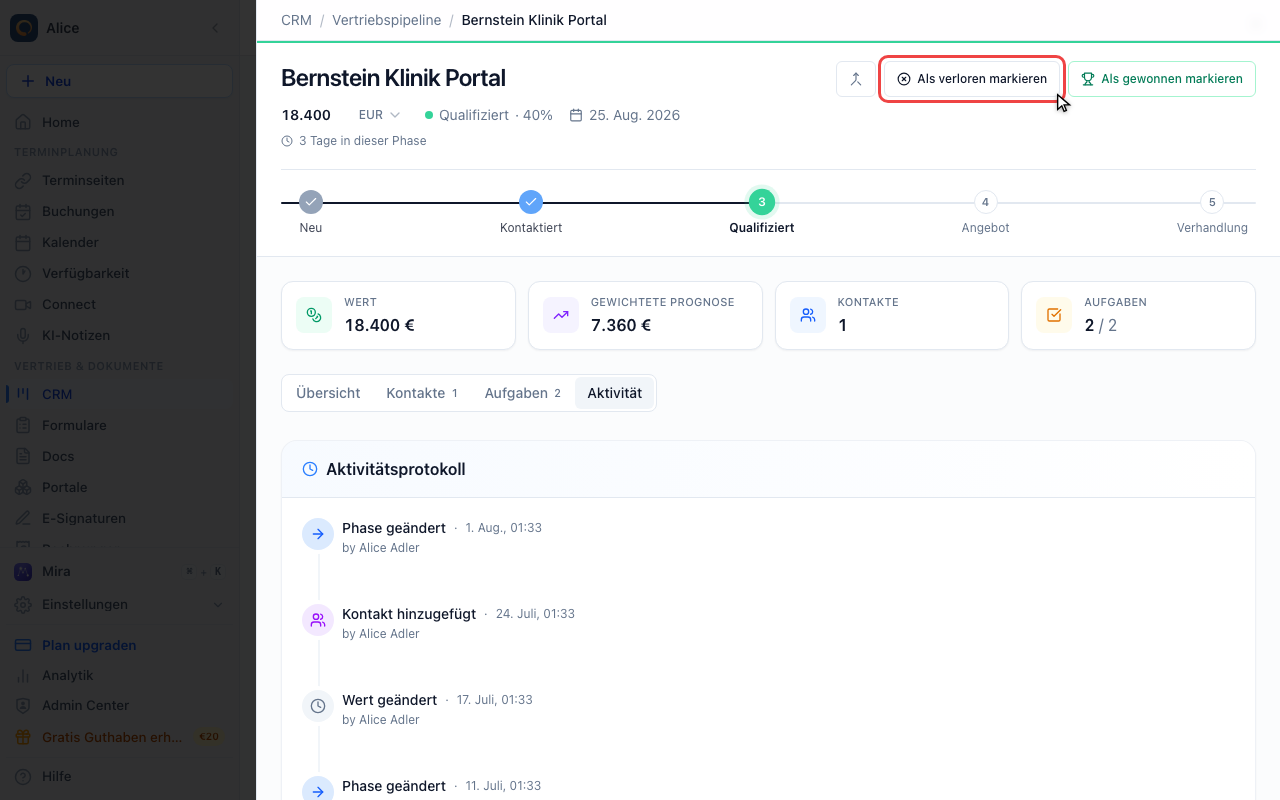The width and height of the screenshot is (1280, 800).
Task: Navigate to Vertriebspipeline breadcrumb
Action: pyautogui.click(x=386, y=20)
